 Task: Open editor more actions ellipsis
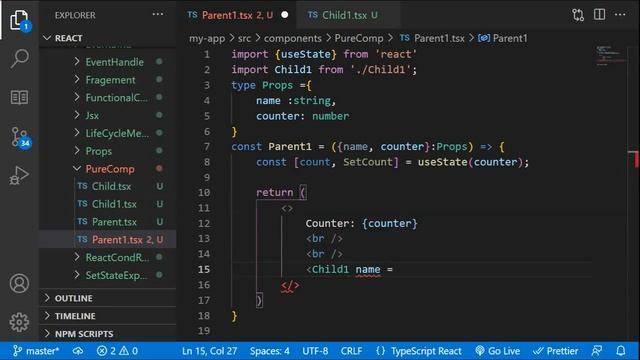click(620, 14)
